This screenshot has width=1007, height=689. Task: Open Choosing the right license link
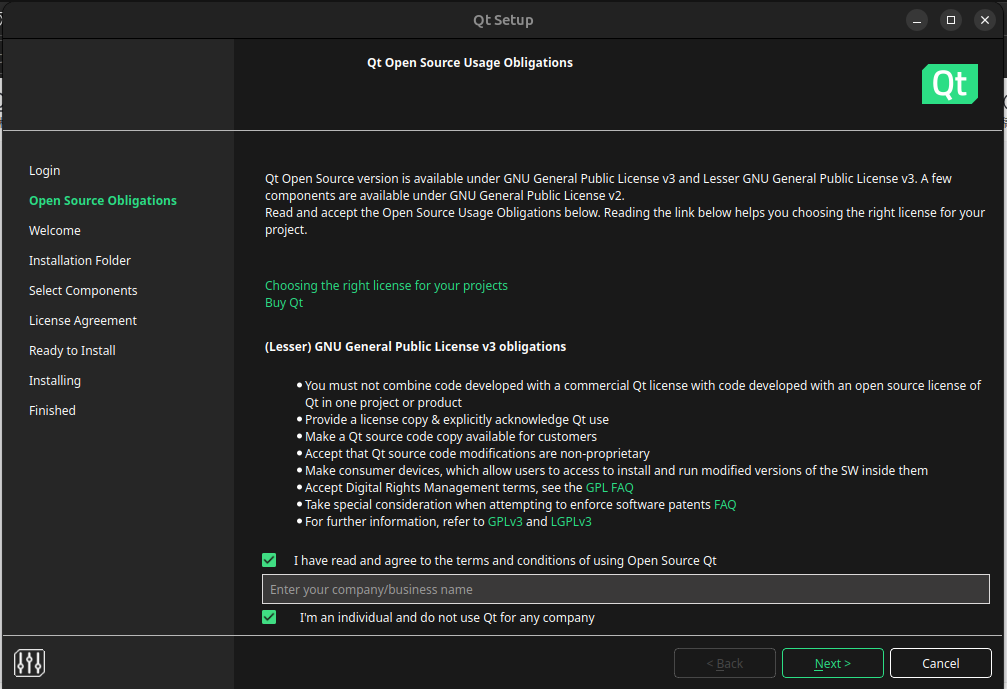[386, 285]
